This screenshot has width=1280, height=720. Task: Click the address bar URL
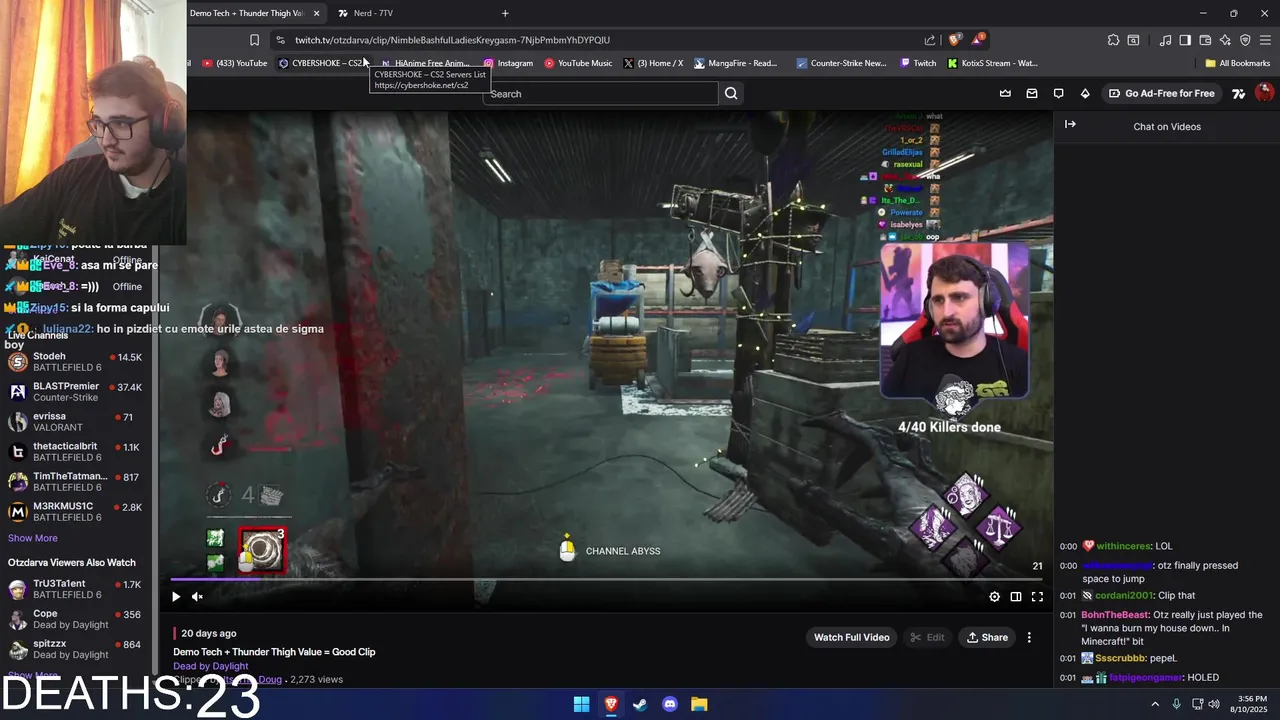[x=452, y=40]
